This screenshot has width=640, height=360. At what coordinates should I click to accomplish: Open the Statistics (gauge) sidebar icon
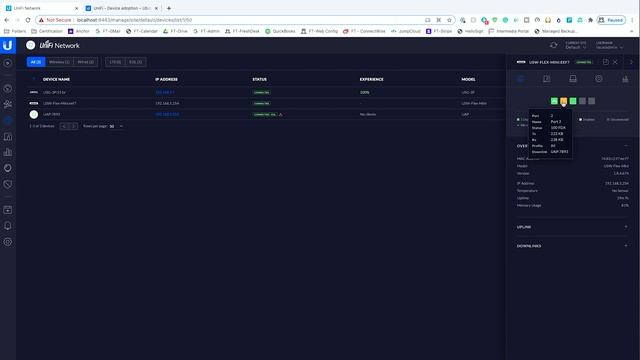click(x=8, y=88)
